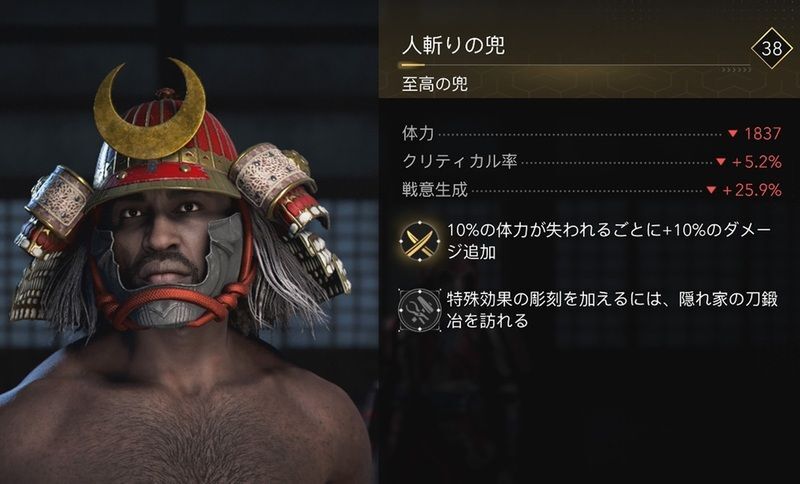Click the +25.9% adrenaline value
This screenshot has height=484, width=800.
point(752,190)
